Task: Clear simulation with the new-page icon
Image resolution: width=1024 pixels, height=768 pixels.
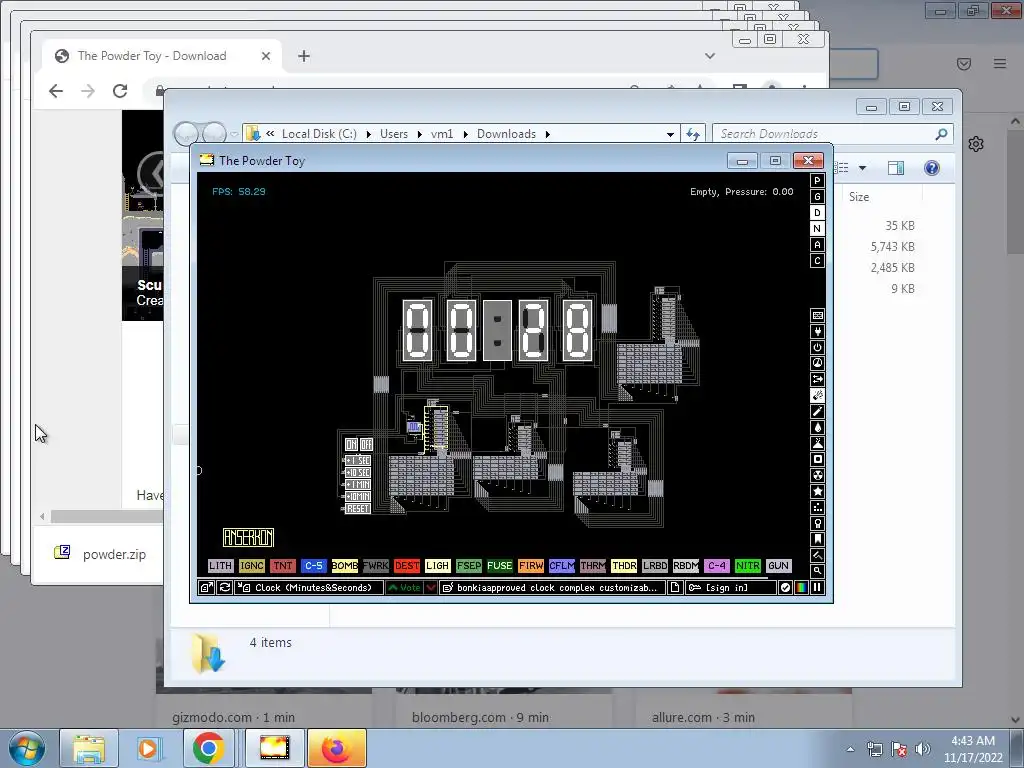Action: coord(675,588)
